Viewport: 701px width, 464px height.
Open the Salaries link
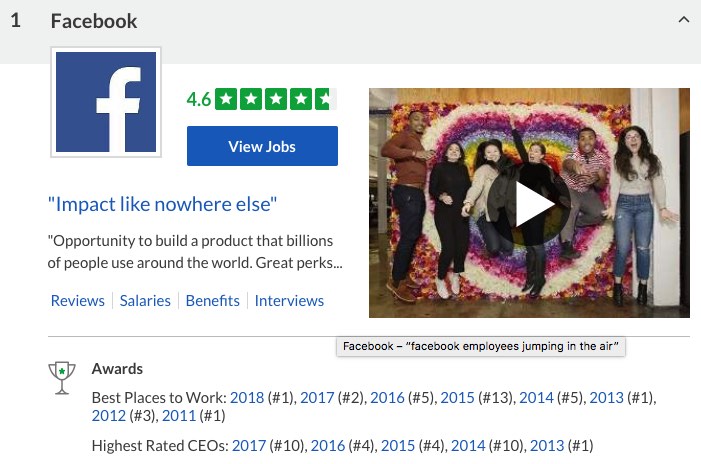point(145,300)
